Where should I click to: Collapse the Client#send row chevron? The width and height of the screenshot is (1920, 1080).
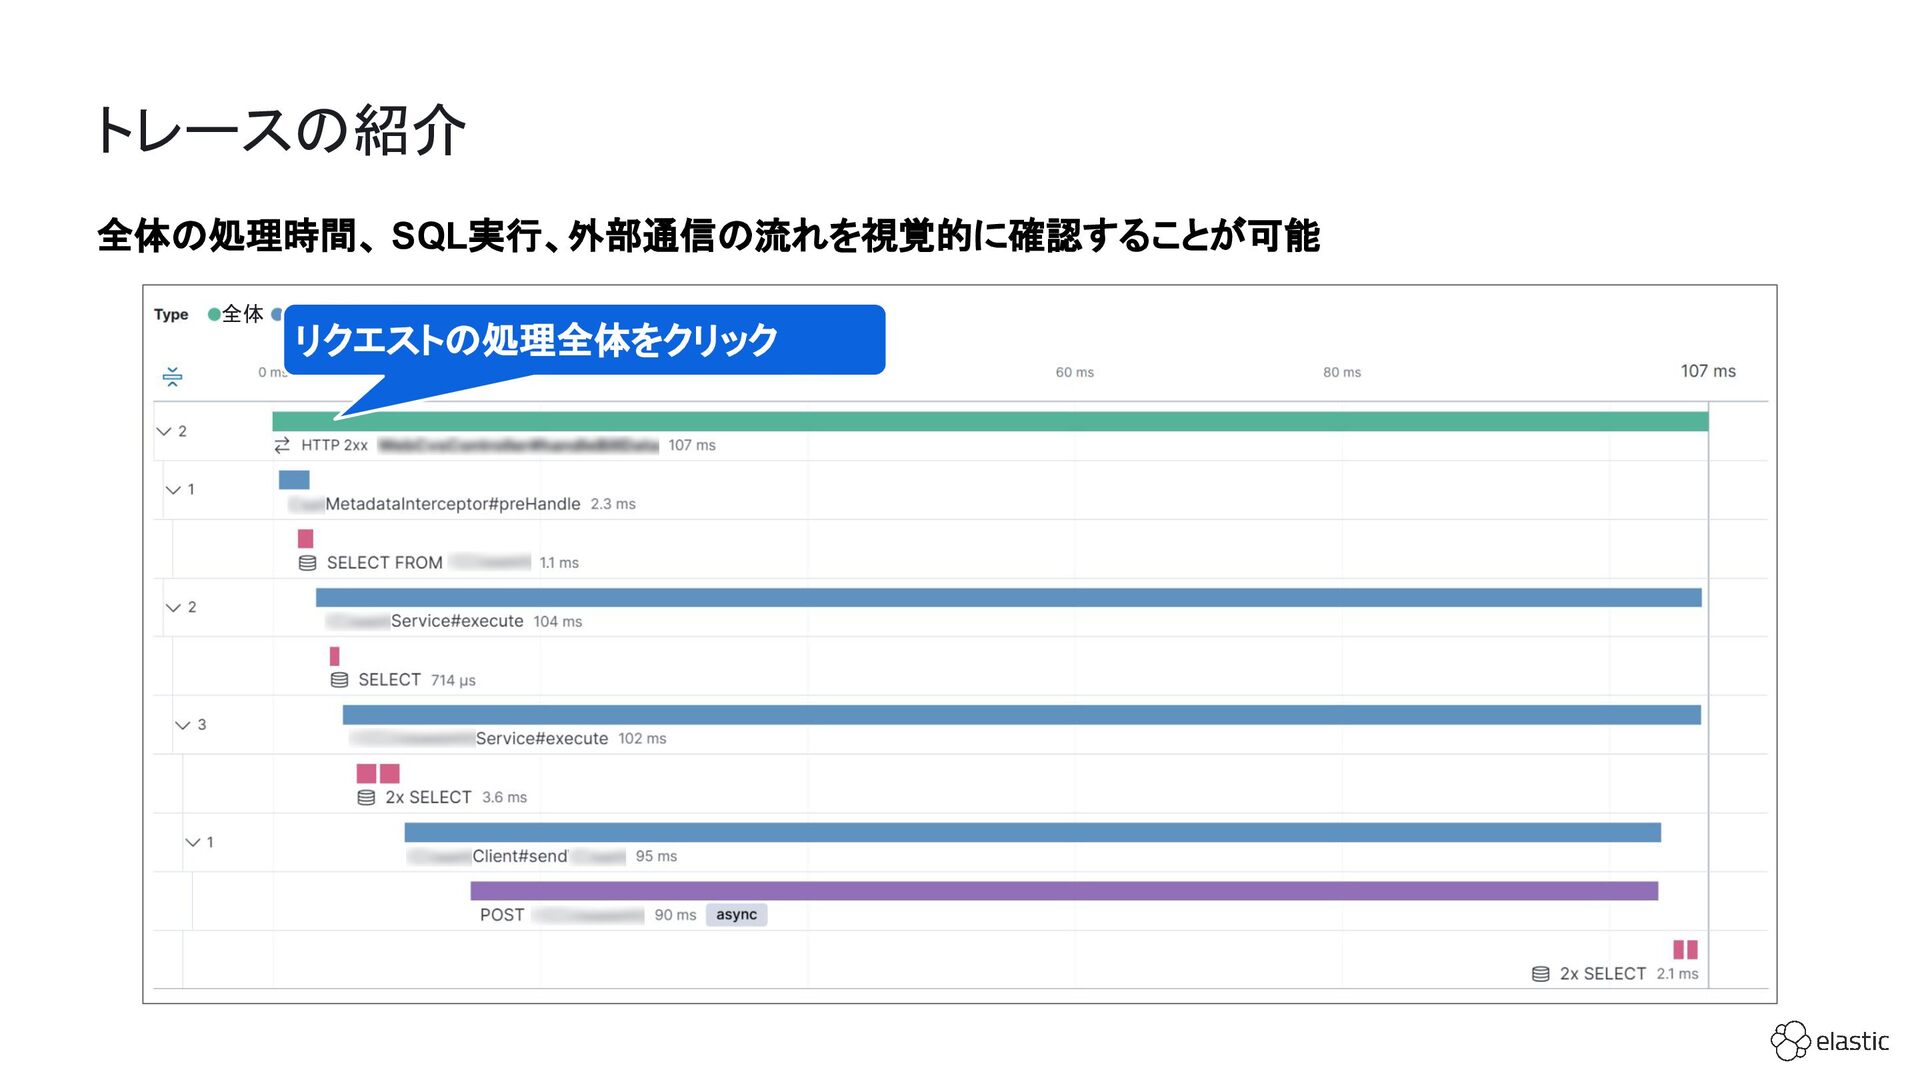(192, 842)
